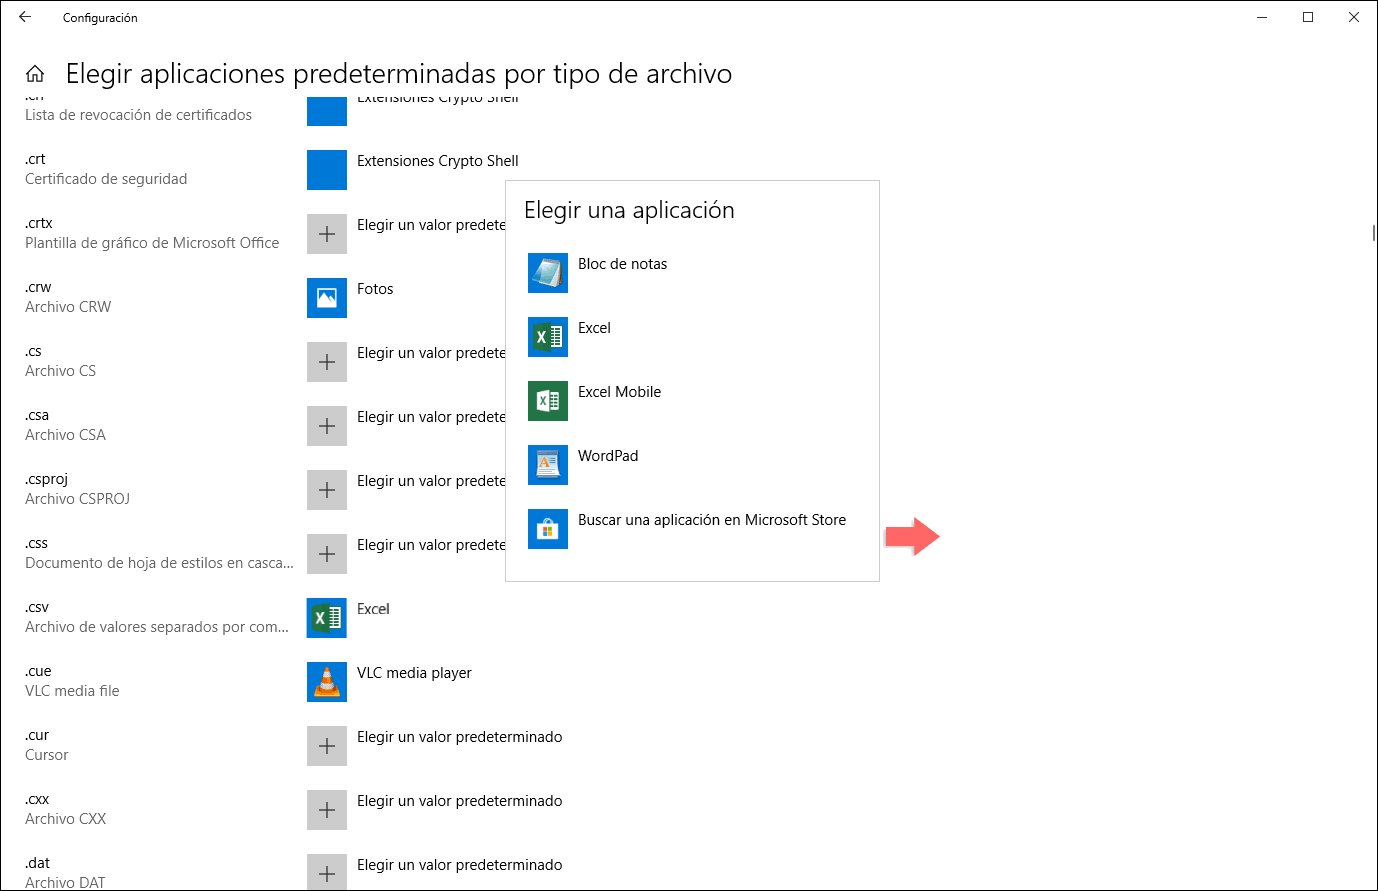The width and height of the screenshot is (1378, 891).
Task: Click the plus icon for .dat
Action: click(x=327, y=873)
